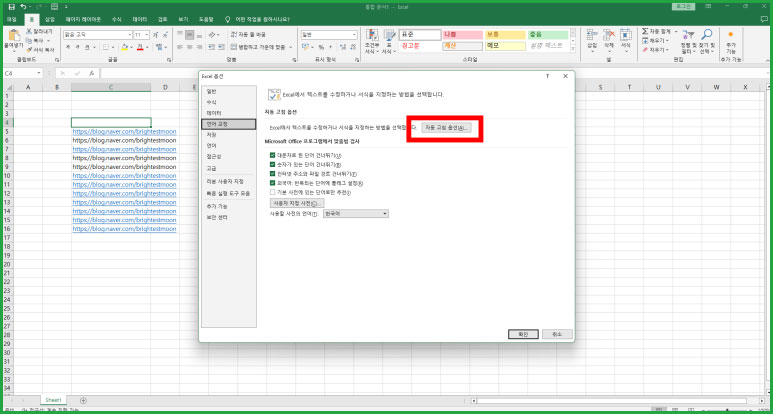Viewport: 773px width, 414px height.
Task: Uncheck ignore words with numbers (숫자가 있는 단어) checkbox
Action: [272, 165]
